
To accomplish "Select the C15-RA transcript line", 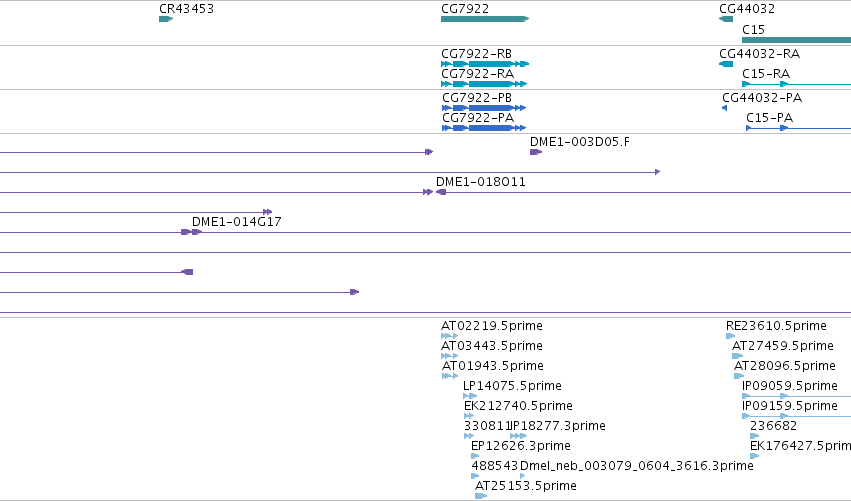I will pos(796,84).
